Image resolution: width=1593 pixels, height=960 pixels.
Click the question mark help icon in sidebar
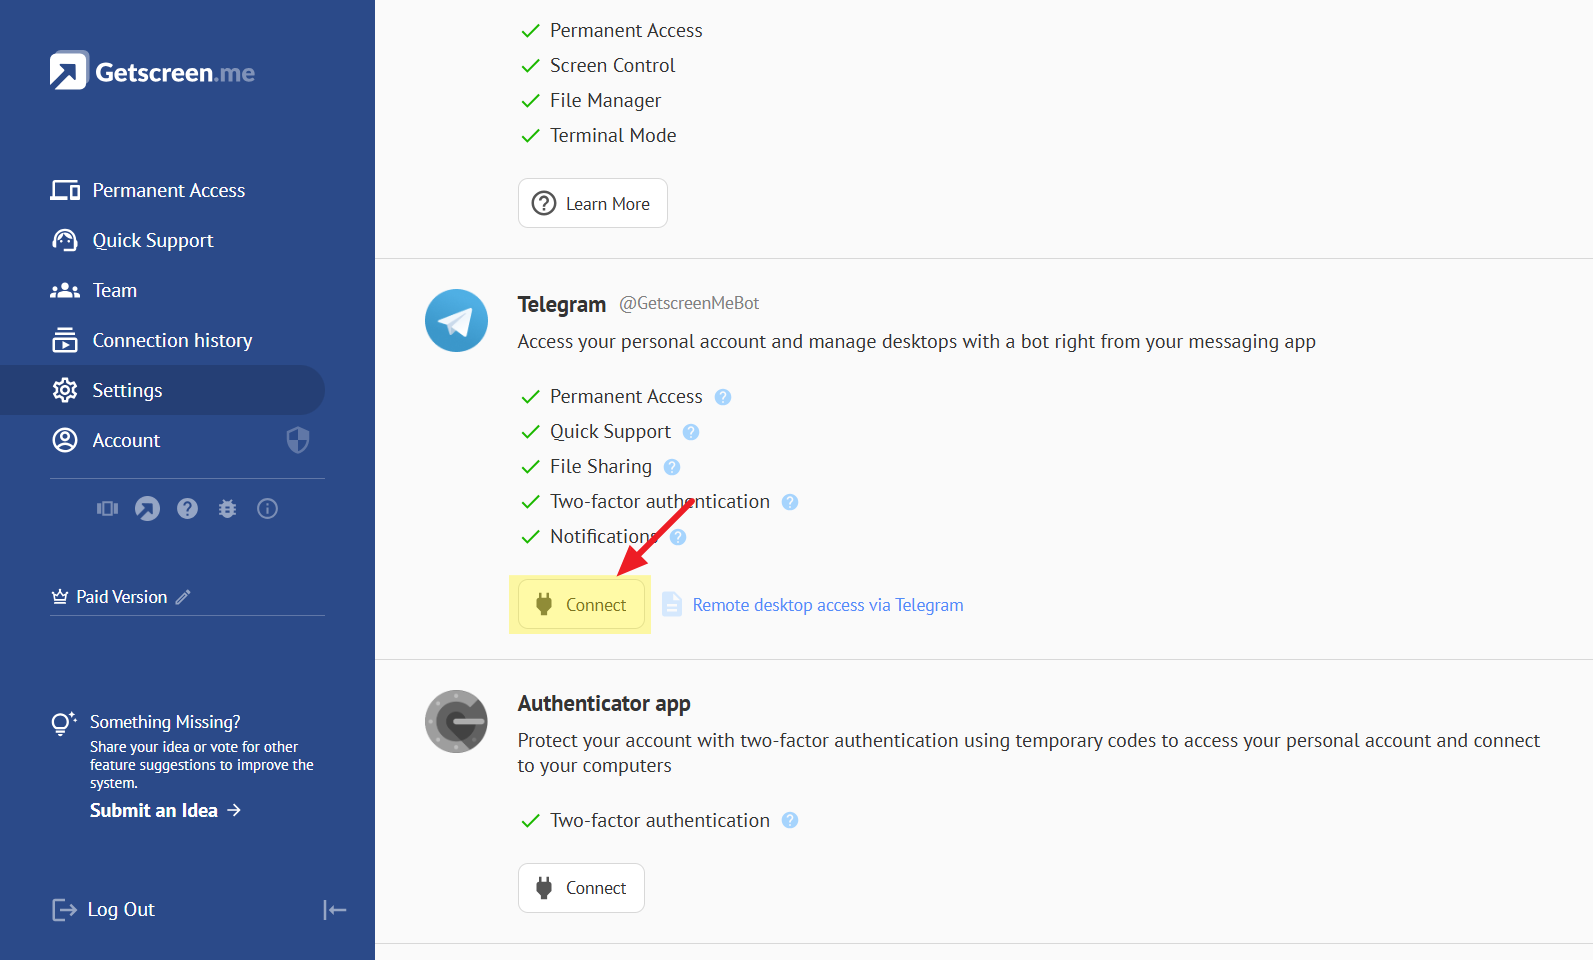click(187, 509)
